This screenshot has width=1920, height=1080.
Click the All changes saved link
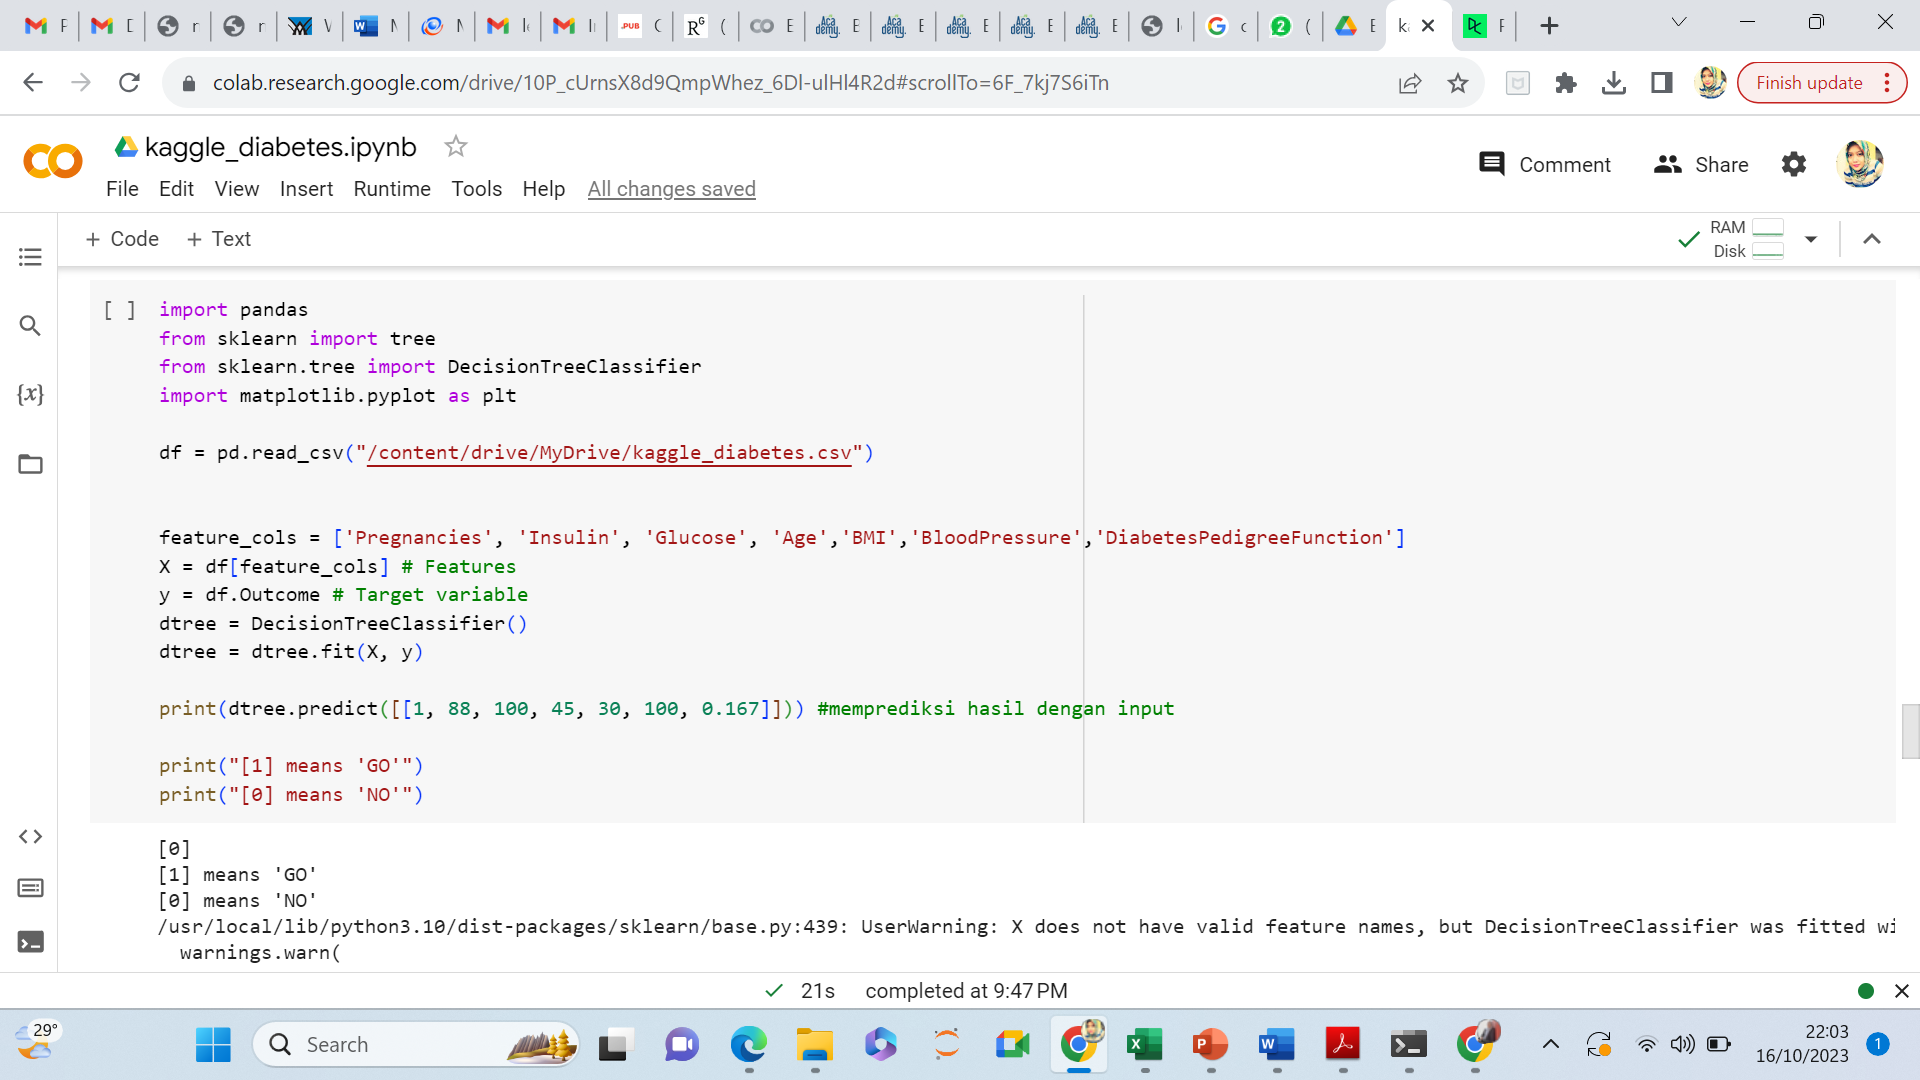point(671,189)
